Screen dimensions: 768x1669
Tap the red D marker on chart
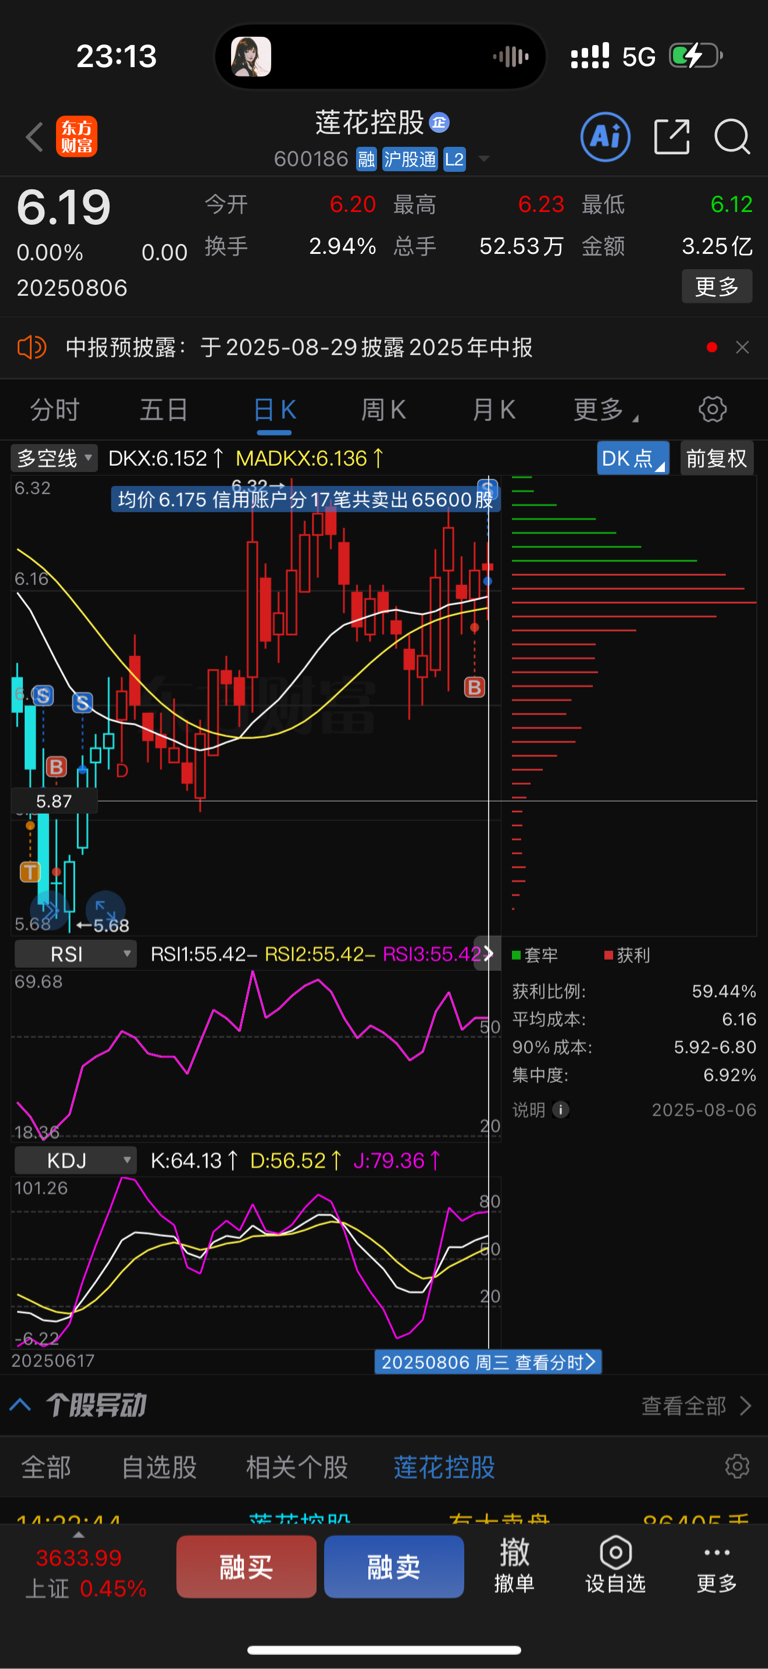coord(122,771)
